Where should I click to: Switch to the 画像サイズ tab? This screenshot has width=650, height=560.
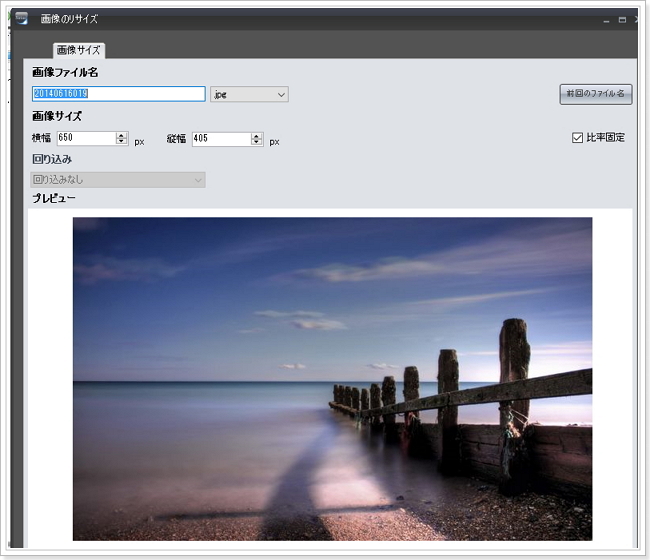pos(78,50)
